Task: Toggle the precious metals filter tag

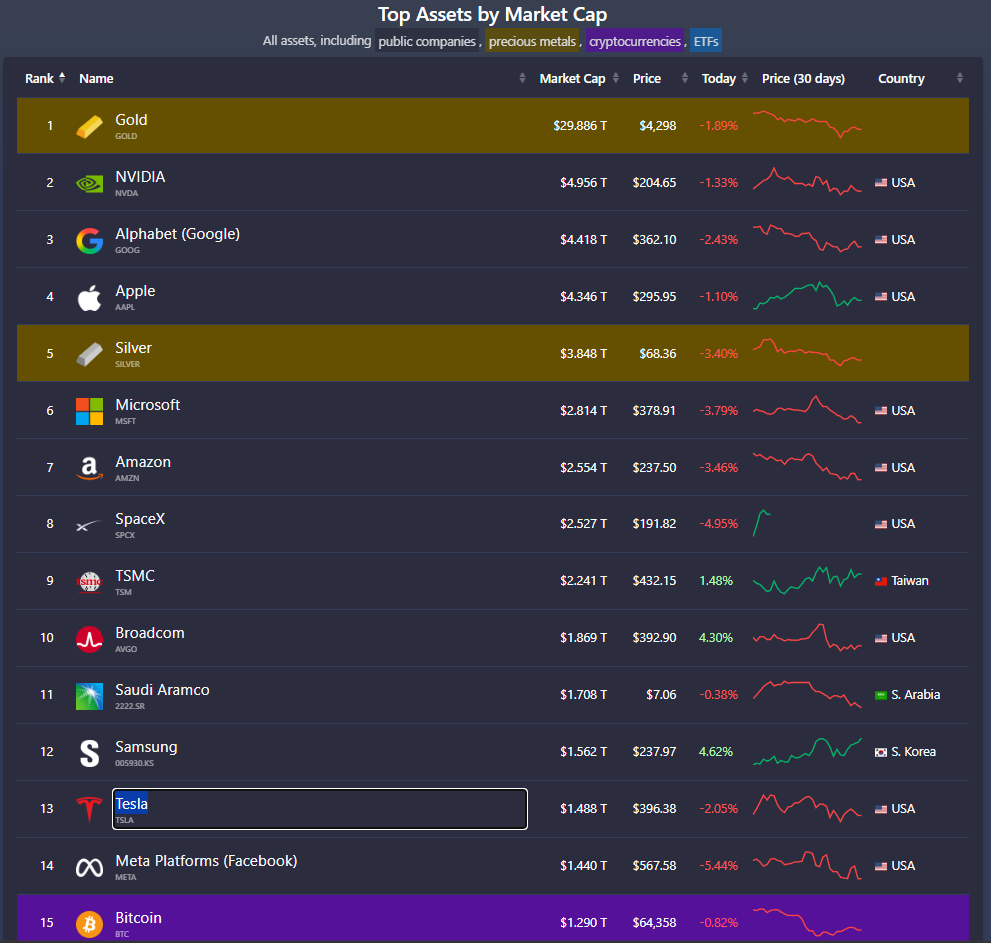Action: (532, 41)
